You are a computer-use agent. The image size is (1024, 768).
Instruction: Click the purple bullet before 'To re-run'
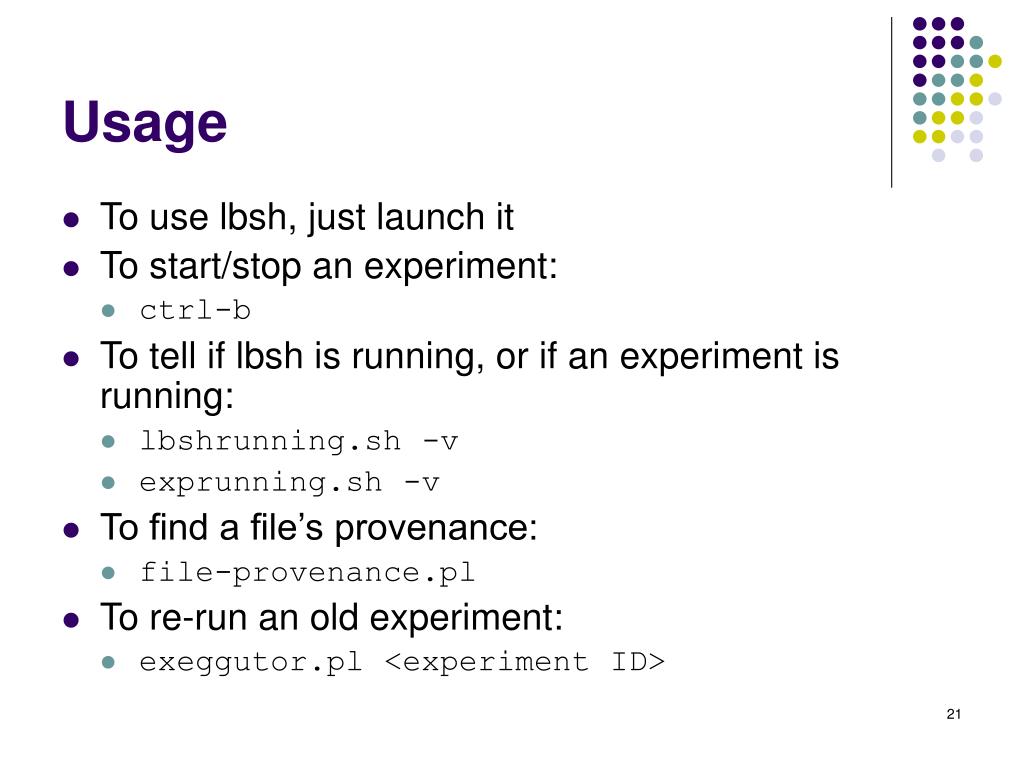(71, 620)
